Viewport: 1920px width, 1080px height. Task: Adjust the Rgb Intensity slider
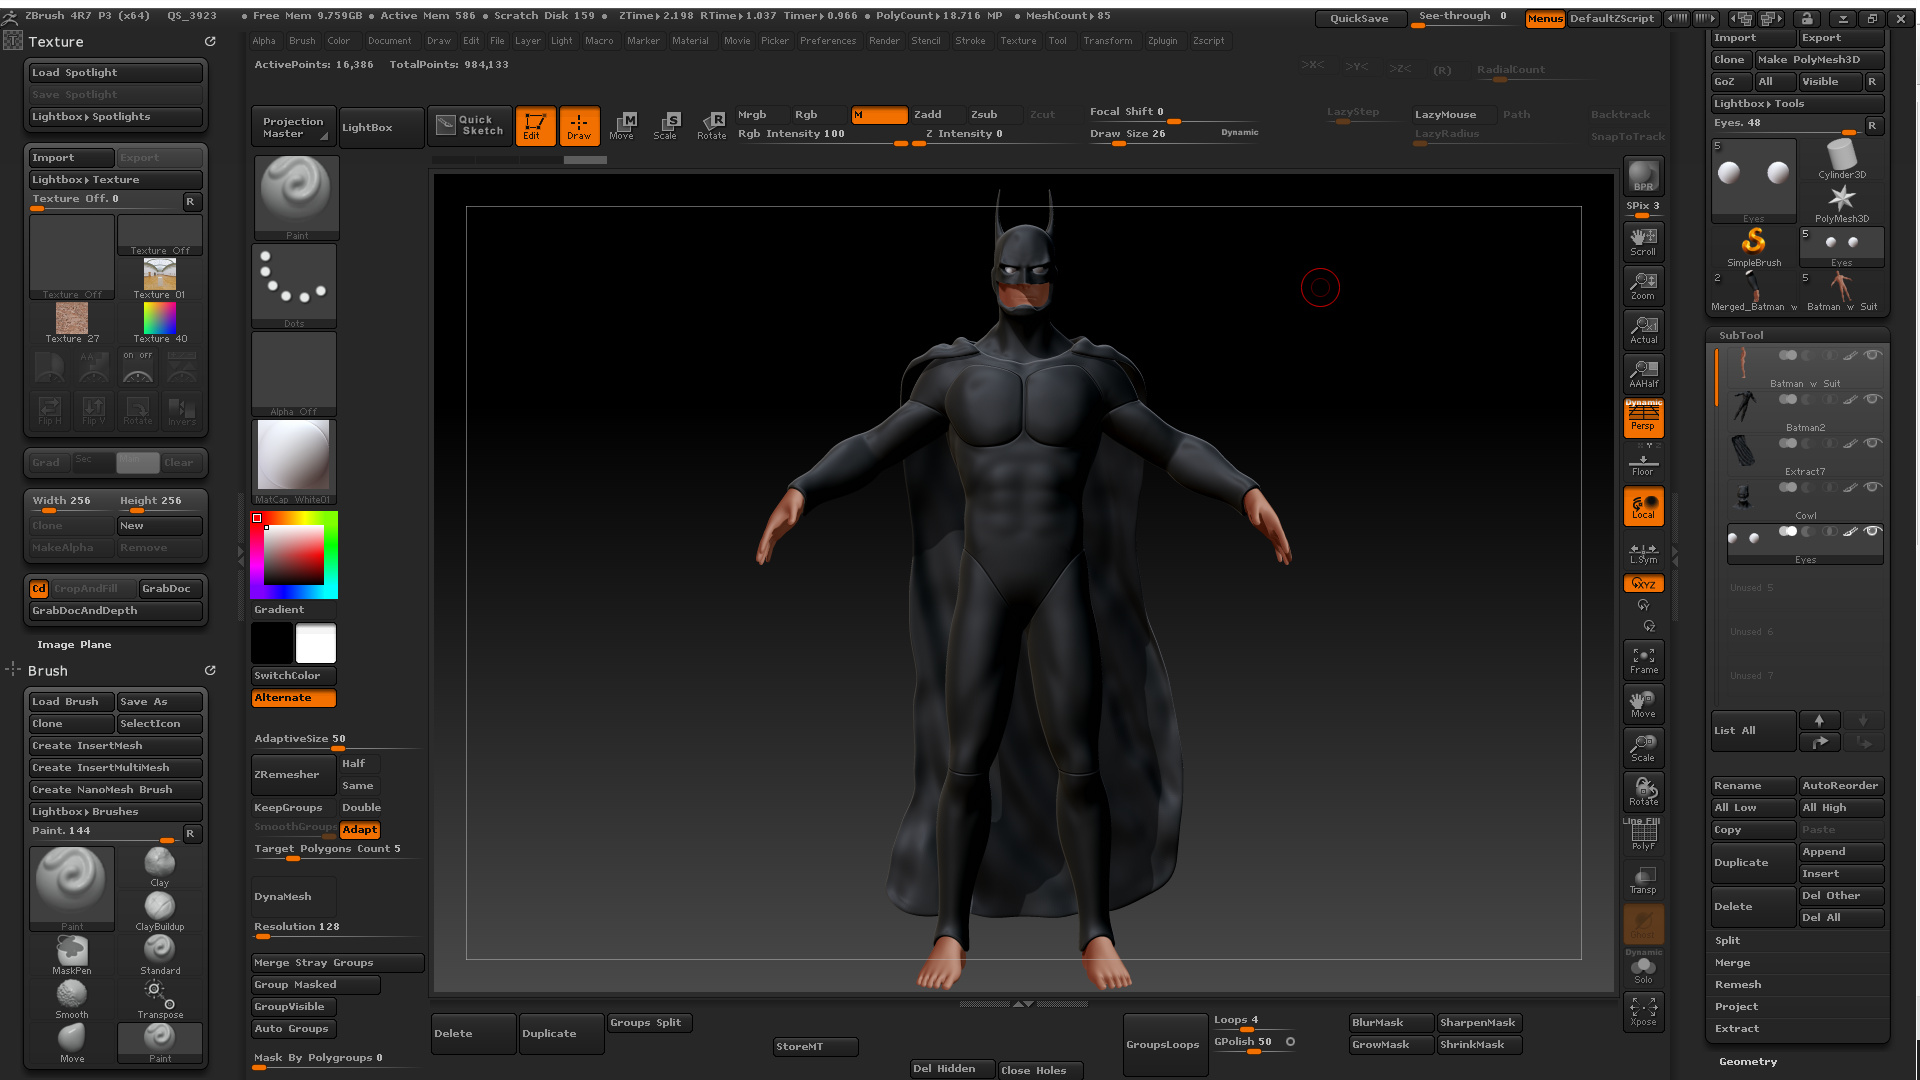pyautogui.click(x=822, y=136)
